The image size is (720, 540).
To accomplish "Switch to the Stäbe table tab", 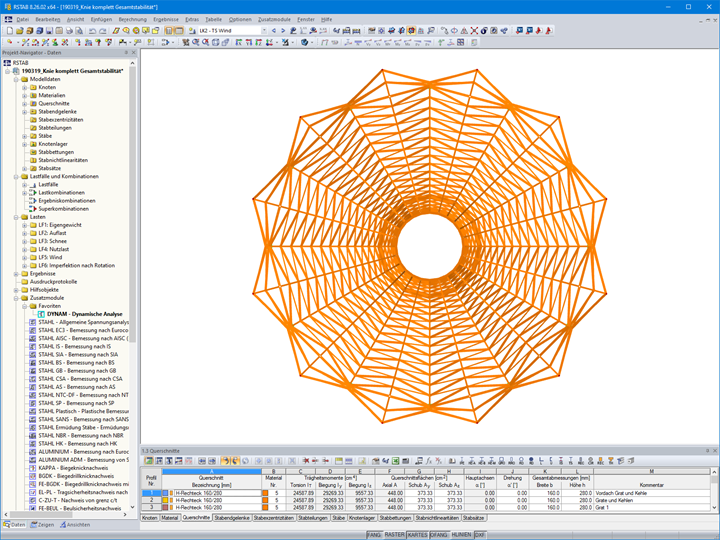I will (x=338, y=518).
